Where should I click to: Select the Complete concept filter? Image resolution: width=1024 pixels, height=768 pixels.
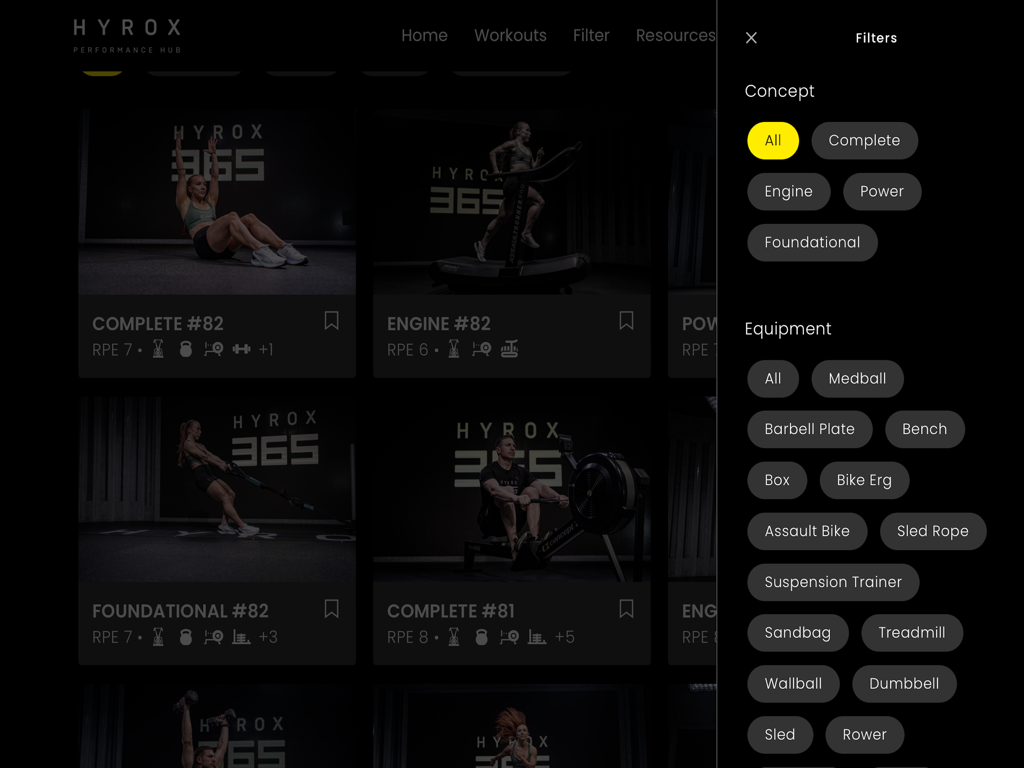click(x=864, y=140)
